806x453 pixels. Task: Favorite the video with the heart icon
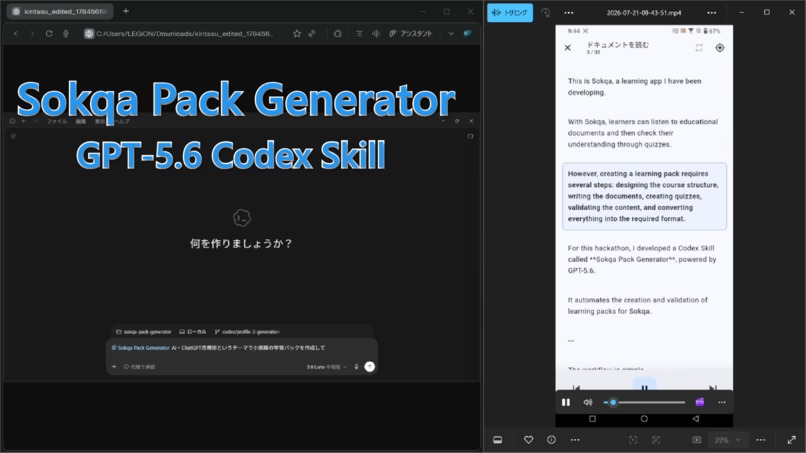coord(528,440)
